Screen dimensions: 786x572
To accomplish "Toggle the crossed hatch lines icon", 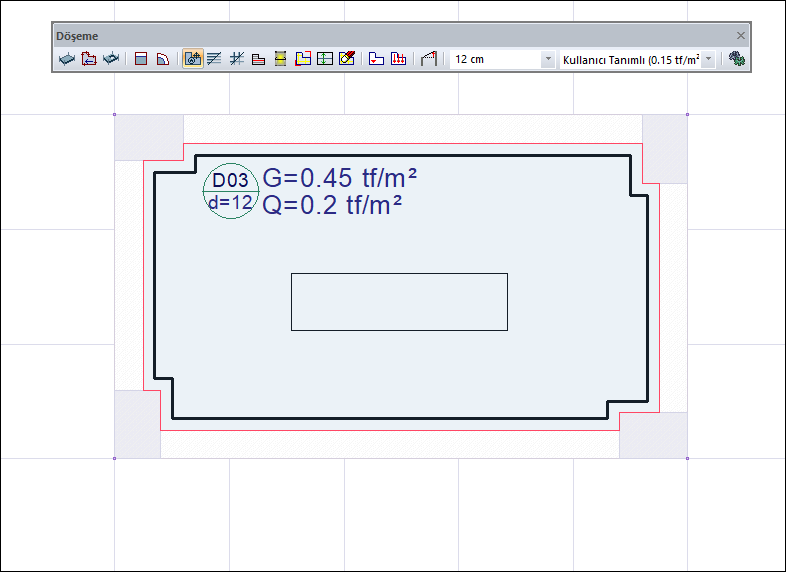I will click(237, 59).
